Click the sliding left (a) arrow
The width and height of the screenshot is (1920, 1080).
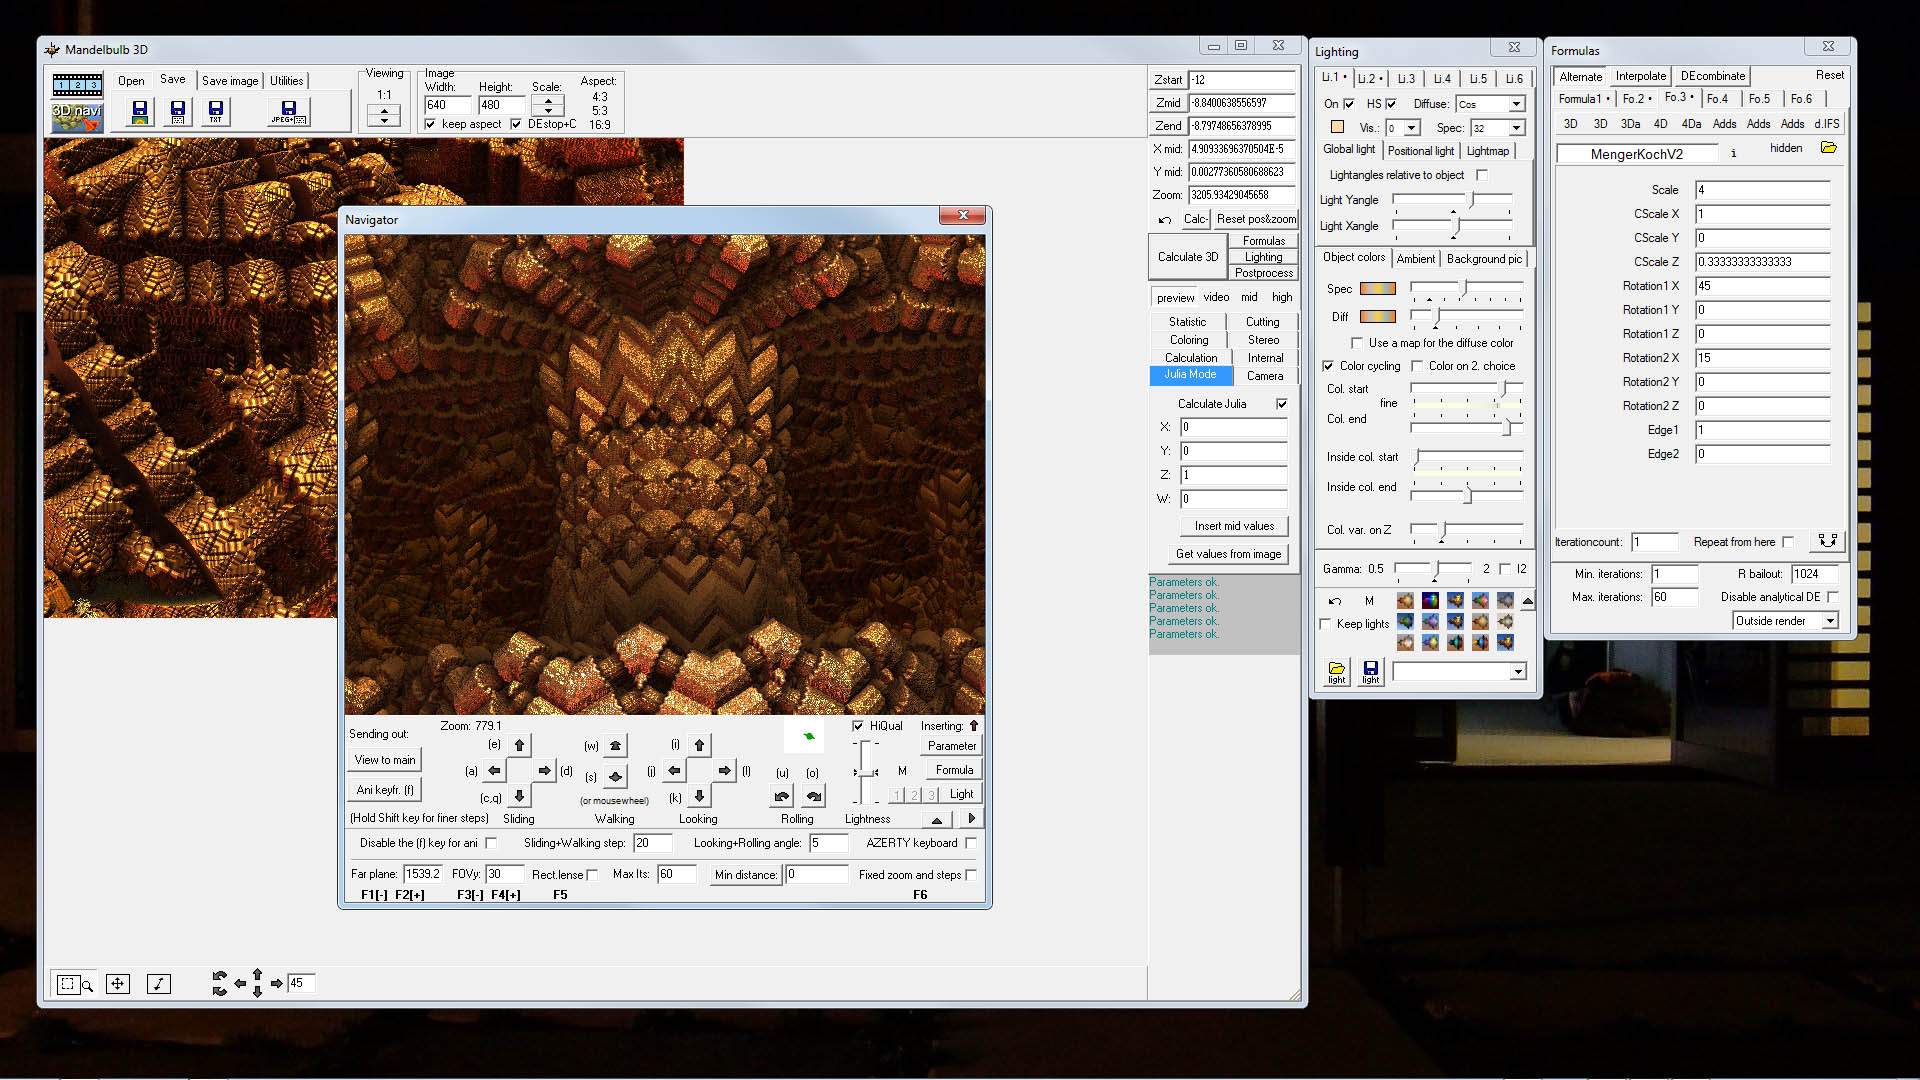pos(494,771)
